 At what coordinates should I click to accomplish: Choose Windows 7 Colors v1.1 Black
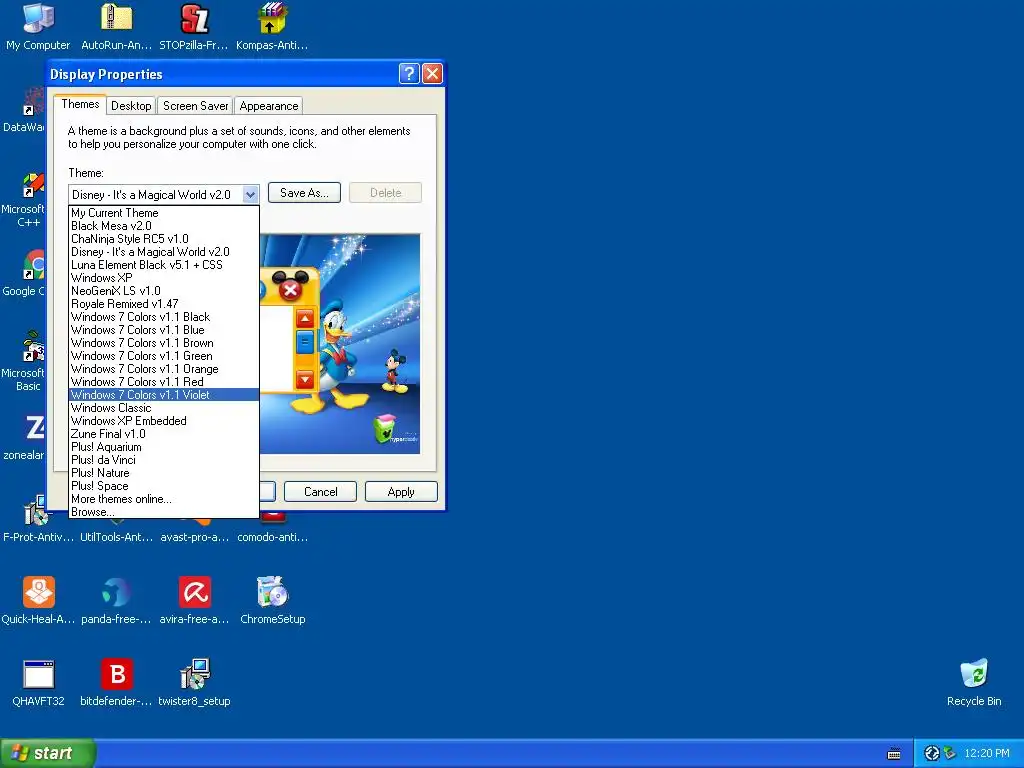tap(164, 317)
